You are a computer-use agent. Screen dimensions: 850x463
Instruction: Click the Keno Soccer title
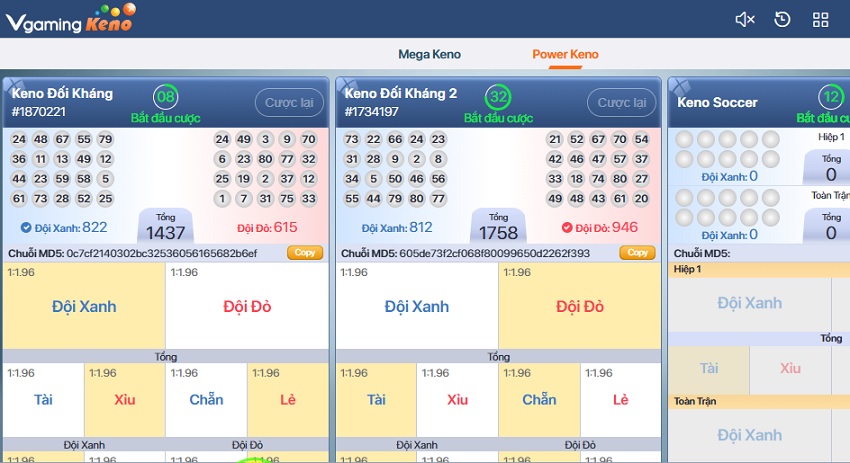pyautogui.click(x=717, y=102)
